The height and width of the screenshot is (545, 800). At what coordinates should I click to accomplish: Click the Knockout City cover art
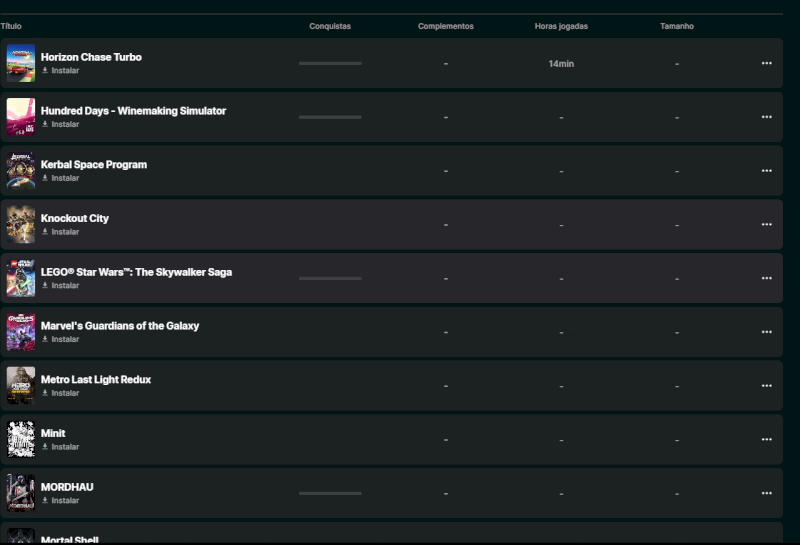tap(20, 225)
